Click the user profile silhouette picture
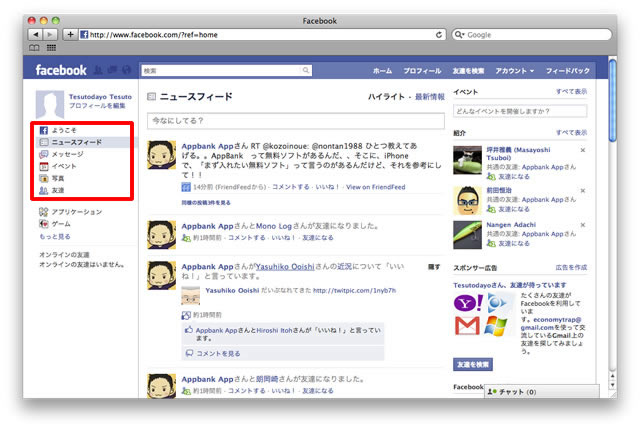640x430 pixels. click(50, 104)
